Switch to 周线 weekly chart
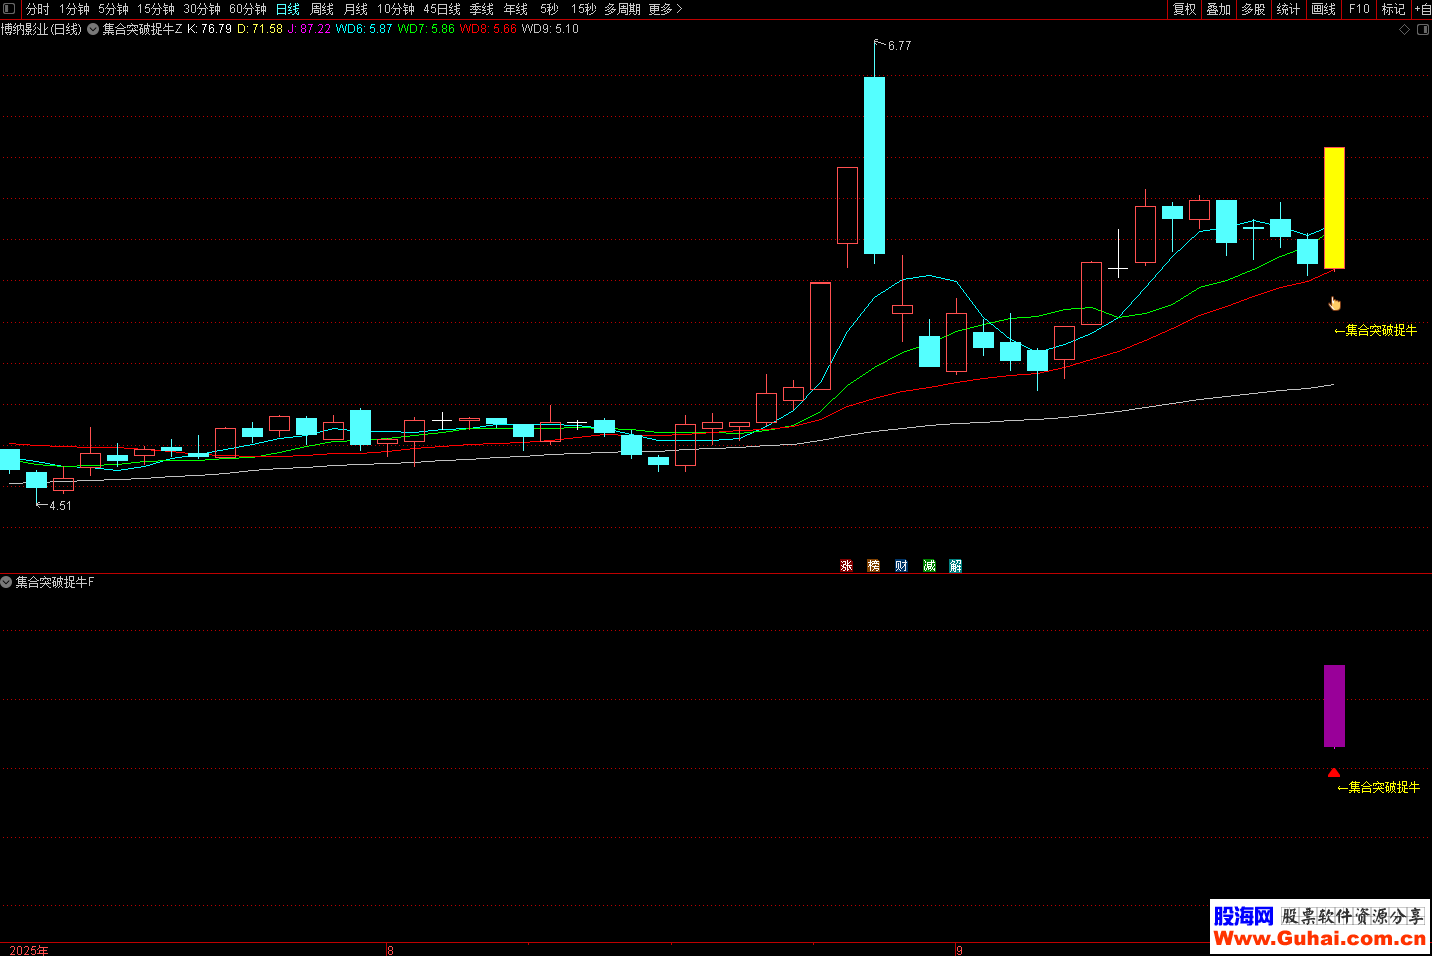This screenshot has height=956, width=1432. click(x=322, y=9)
